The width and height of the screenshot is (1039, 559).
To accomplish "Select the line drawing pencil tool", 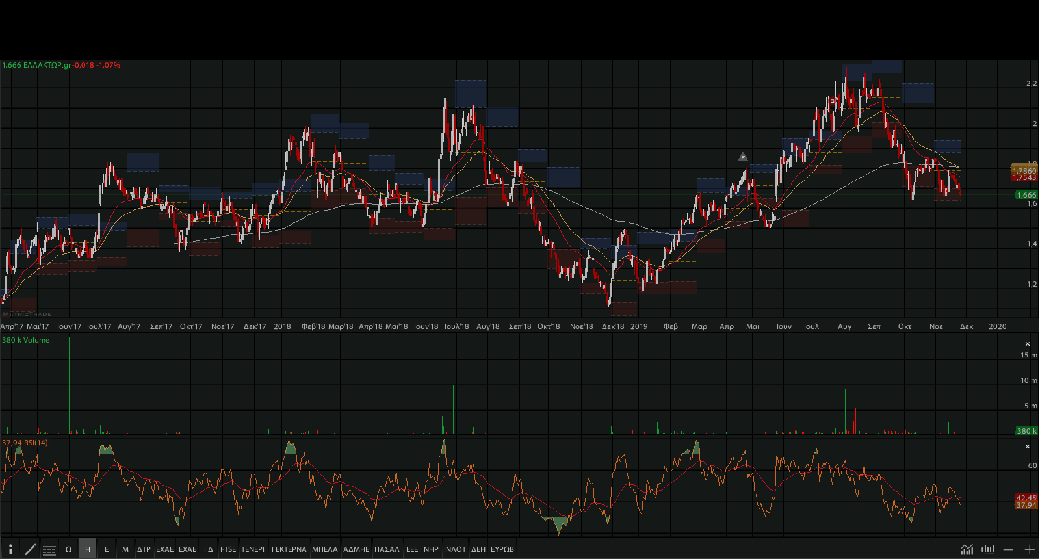I will coord(30,549).
